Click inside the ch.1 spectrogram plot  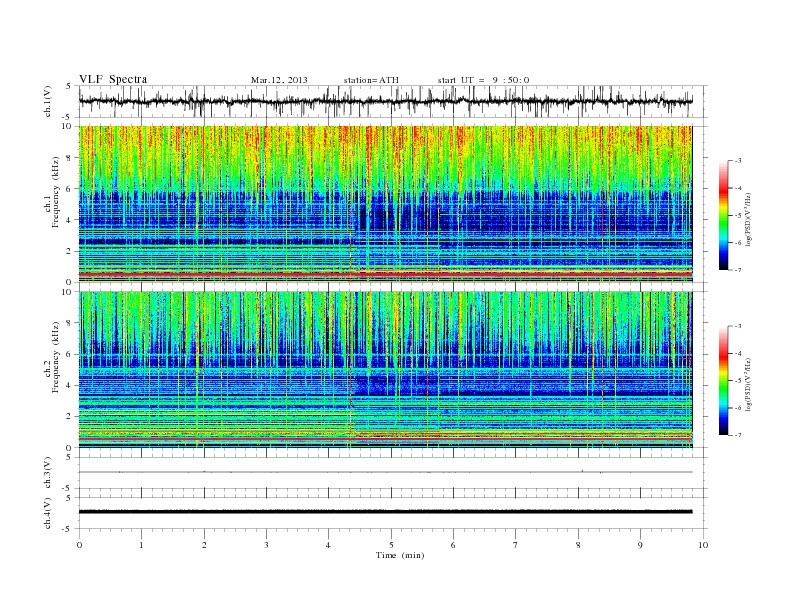(x=385, y=204)
